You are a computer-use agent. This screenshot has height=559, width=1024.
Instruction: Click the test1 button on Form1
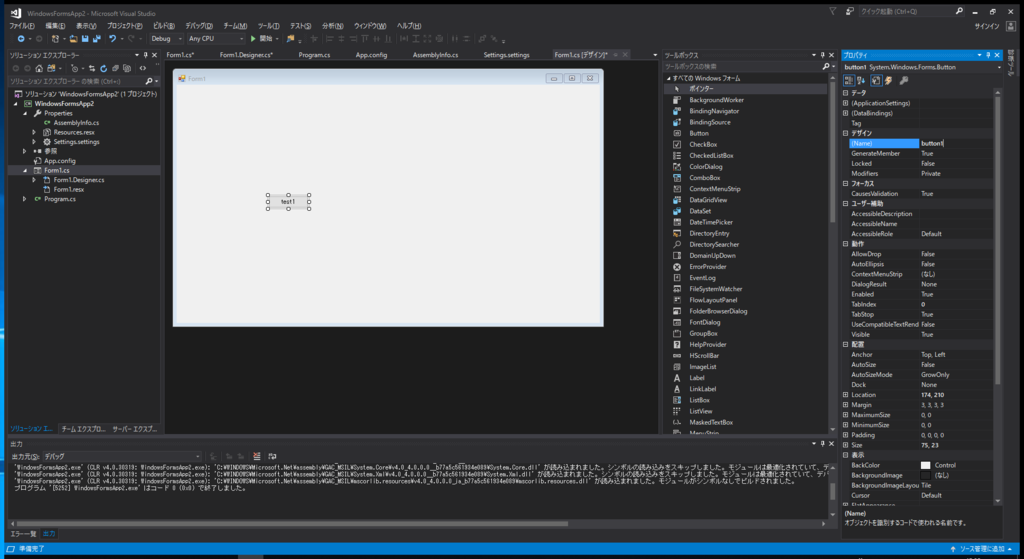[288, 202]
